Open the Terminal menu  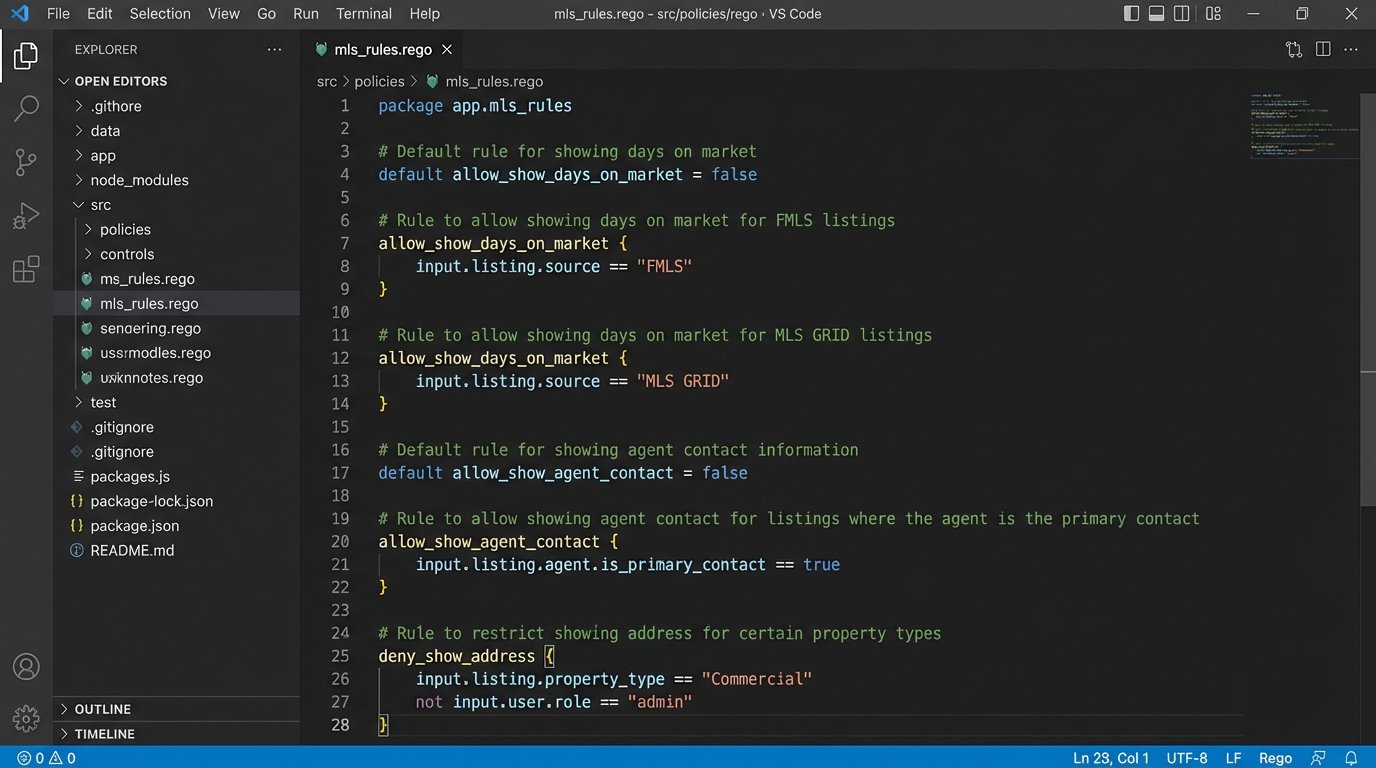point(364,14)
